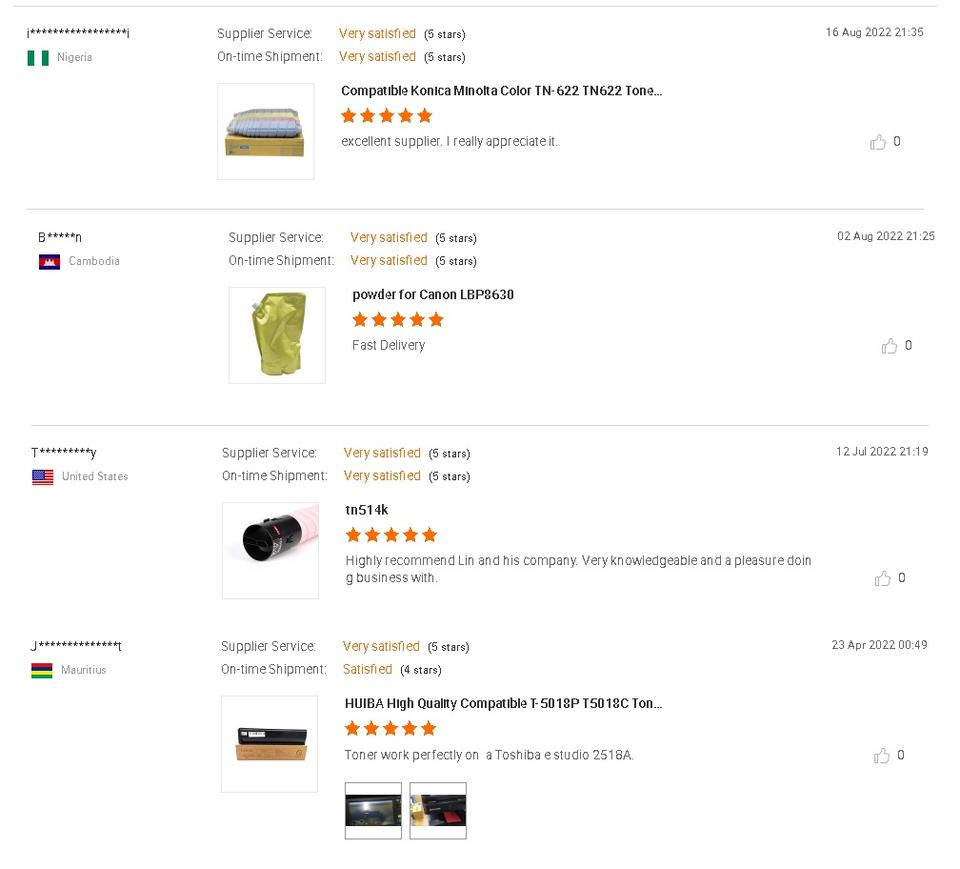Like the Nigeria buyer's review with thumbs-up
Screen dimensions: 960x869
point(878,142)
